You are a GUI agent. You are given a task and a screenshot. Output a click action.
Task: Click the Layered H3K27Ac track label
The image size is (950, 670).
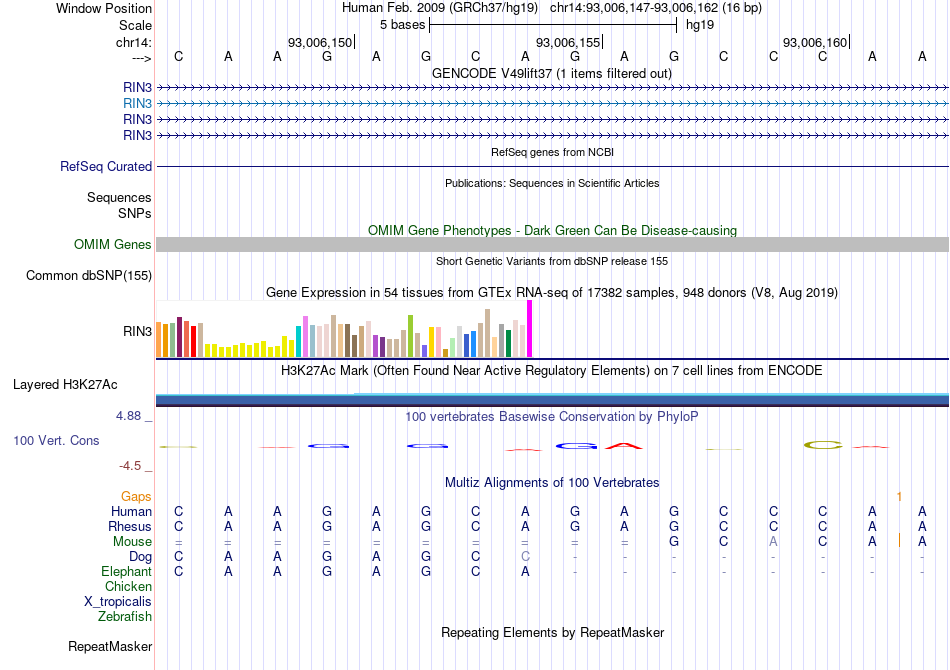pos(65,385)
